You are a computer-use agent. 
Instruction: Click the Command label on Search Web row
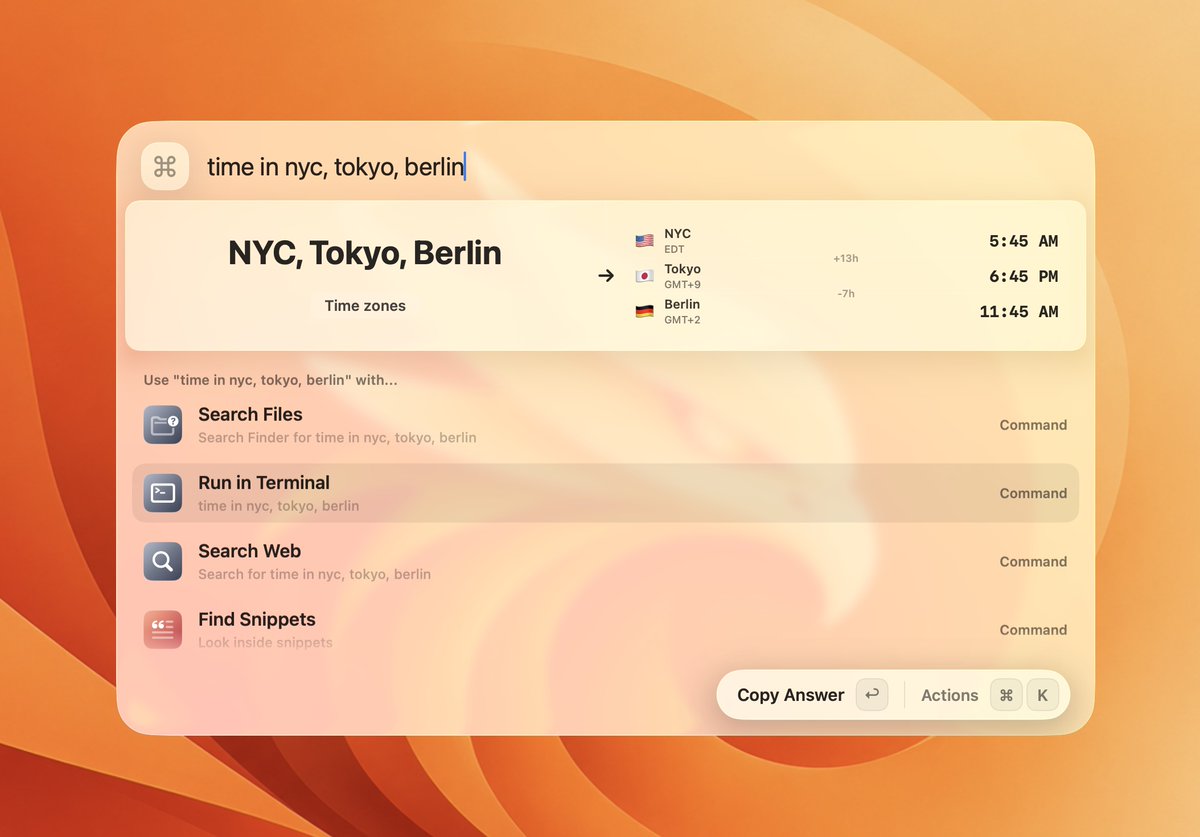click(x=1033, y=562)
